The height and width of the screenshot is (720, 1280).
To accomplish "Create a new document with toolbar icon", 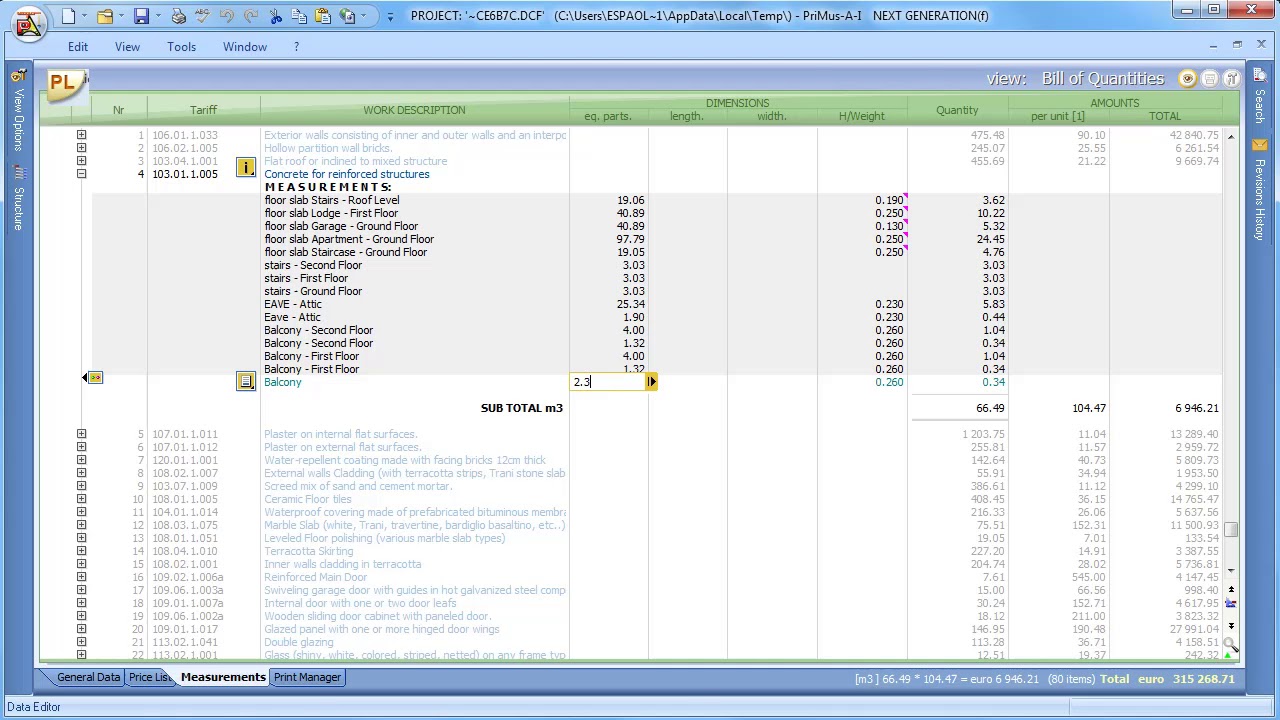I will click(68, 16).
